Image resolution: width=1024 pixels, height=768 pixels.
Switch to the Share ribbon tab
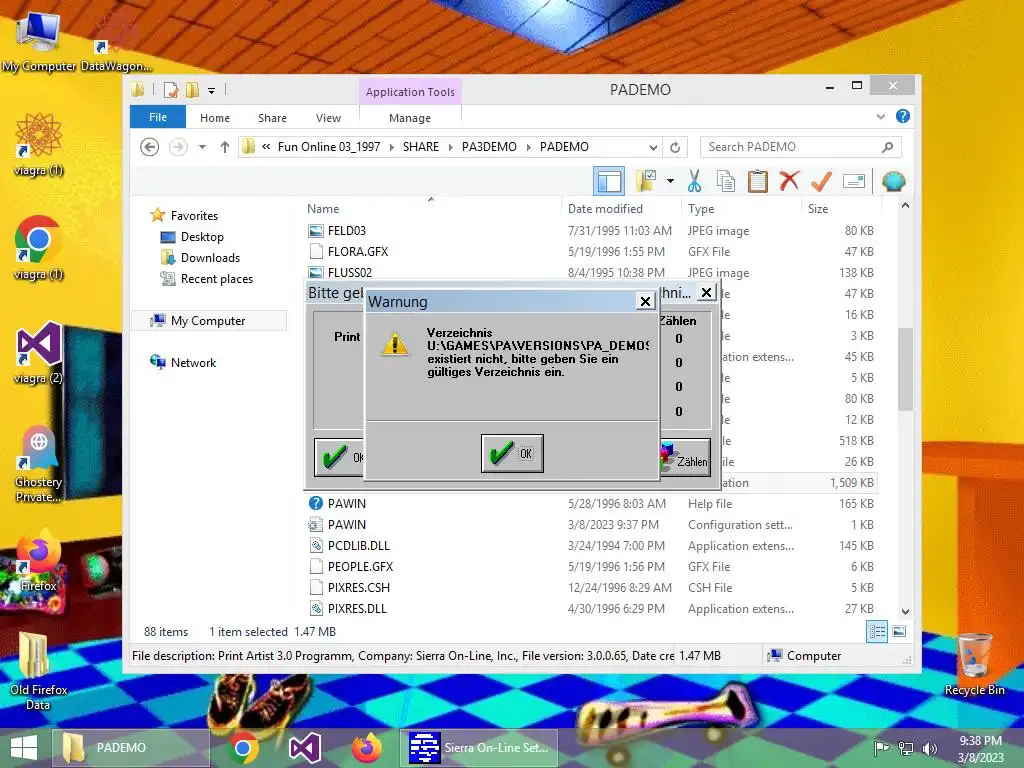(x=272, y=118)
